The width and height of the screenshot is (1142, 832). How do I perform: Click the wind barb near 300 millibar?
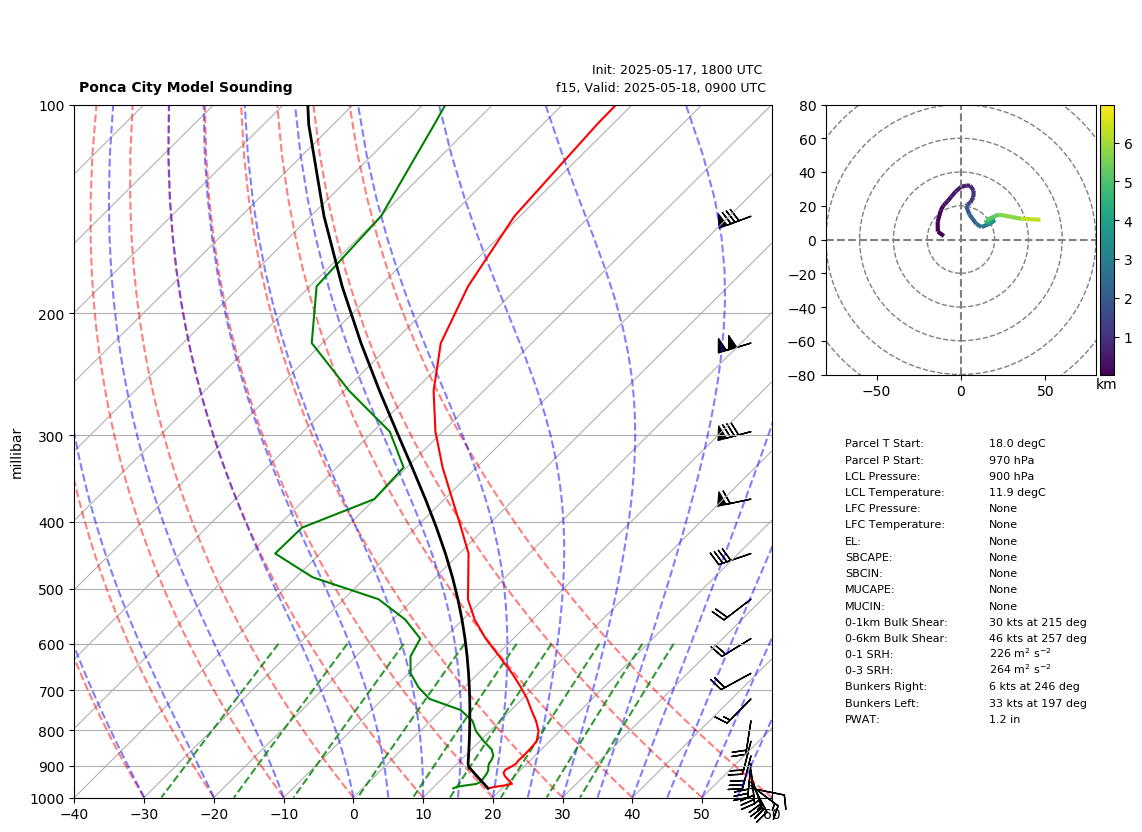734,432
